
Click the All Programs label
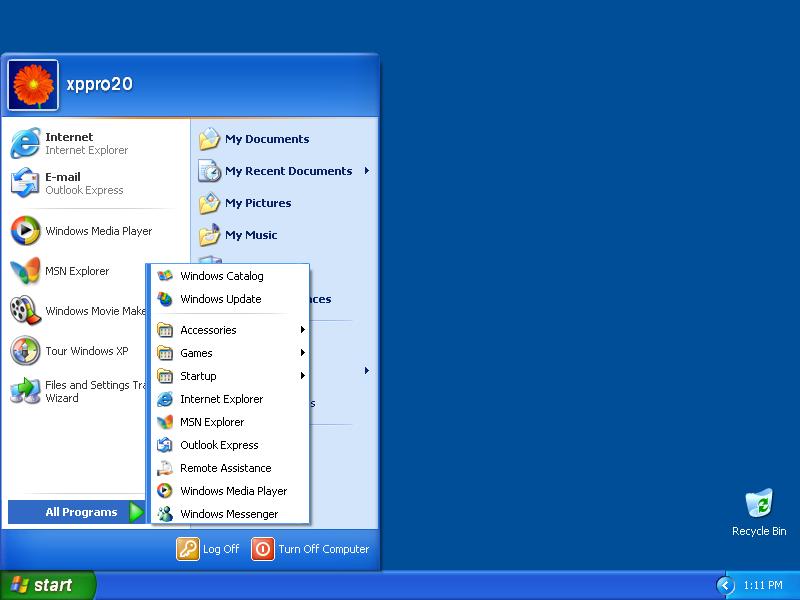pos(81,512)
